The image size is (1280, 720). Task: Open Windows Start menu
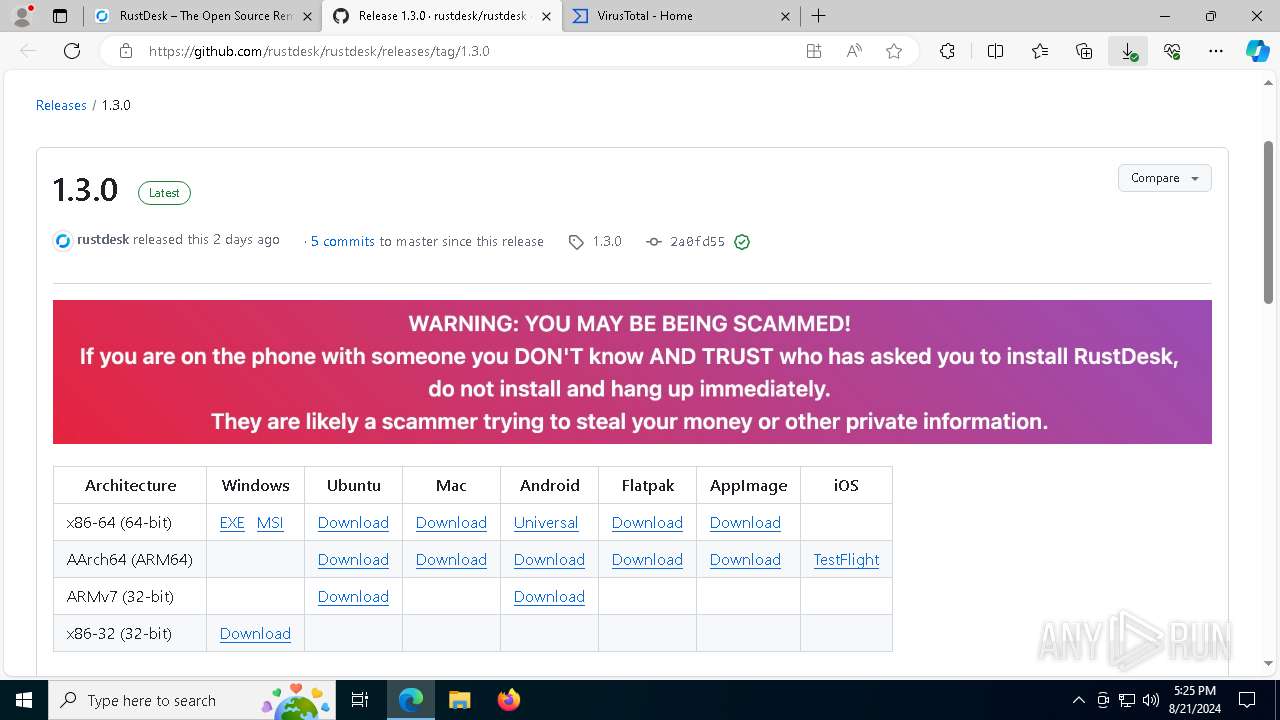(24, 700)
